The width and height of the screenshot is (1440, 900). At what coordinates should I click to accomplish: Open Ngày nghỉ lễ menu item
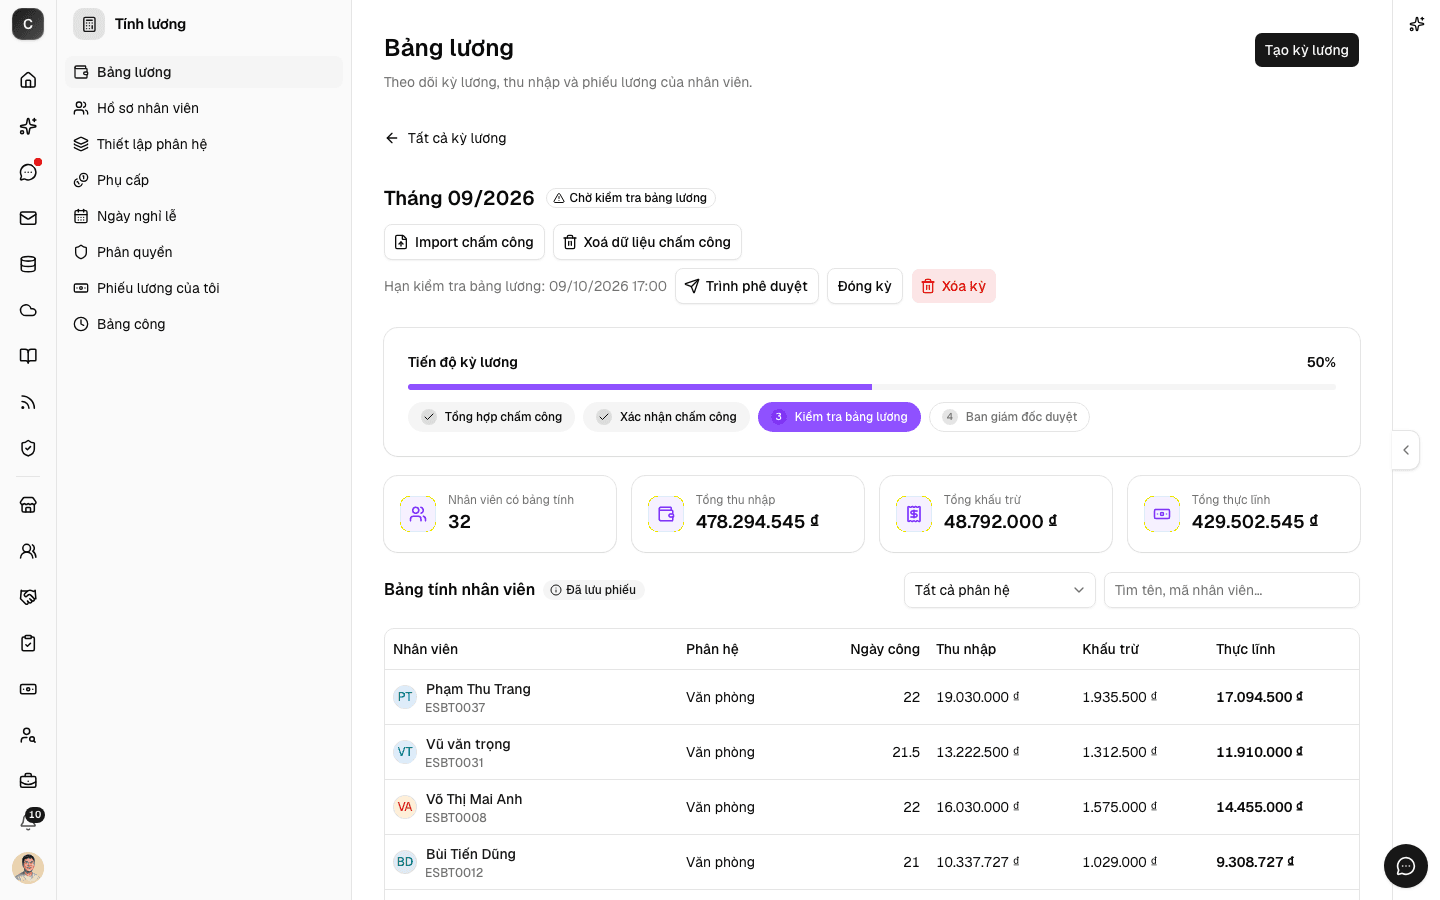pyautogui.click(x=204, y=216)
